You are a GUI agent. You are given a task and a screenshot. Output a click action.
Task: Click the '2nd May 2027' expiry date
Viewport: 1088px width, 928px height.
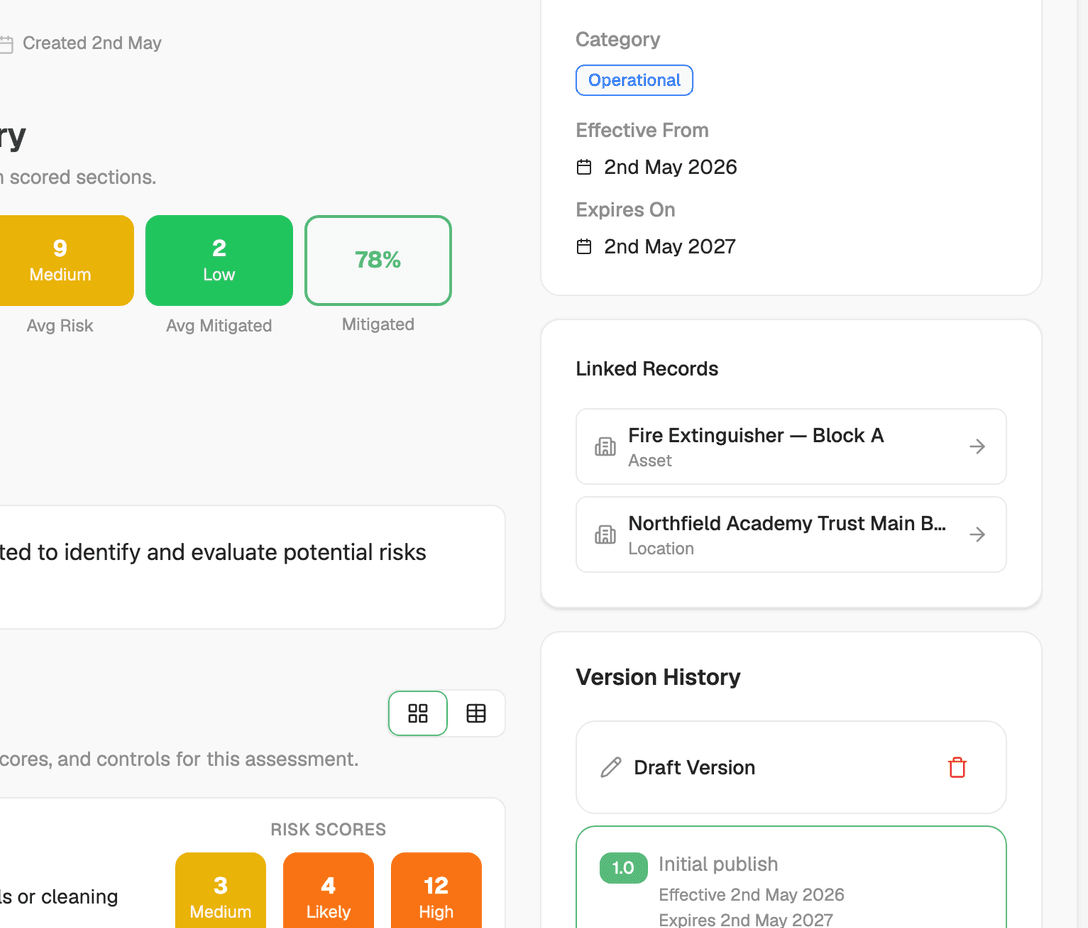(670, 246)
